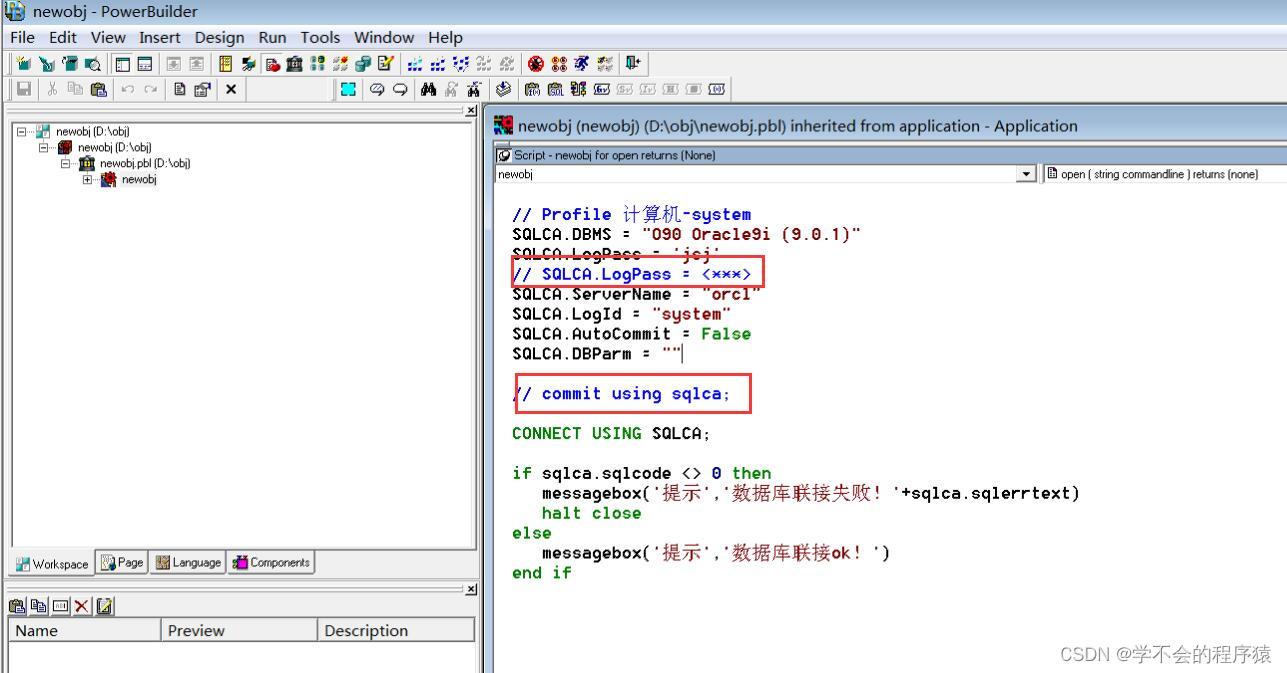The height and width of the screenshot is (673, 1287).
Task: Click the CONNECT USING SQLCA; line
Action: pyautogui.click(x=611, y=433)
